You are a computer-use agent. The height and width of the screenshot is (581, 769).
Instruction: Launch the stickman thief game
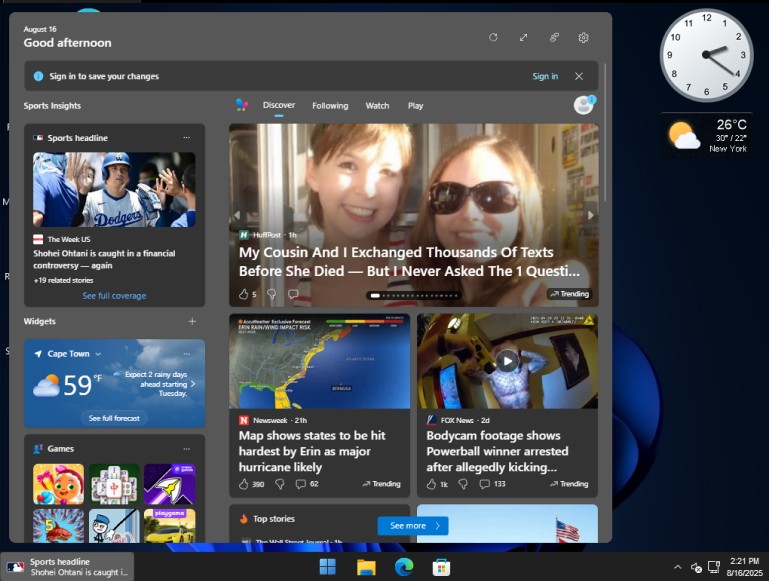[x=114, y=526]
